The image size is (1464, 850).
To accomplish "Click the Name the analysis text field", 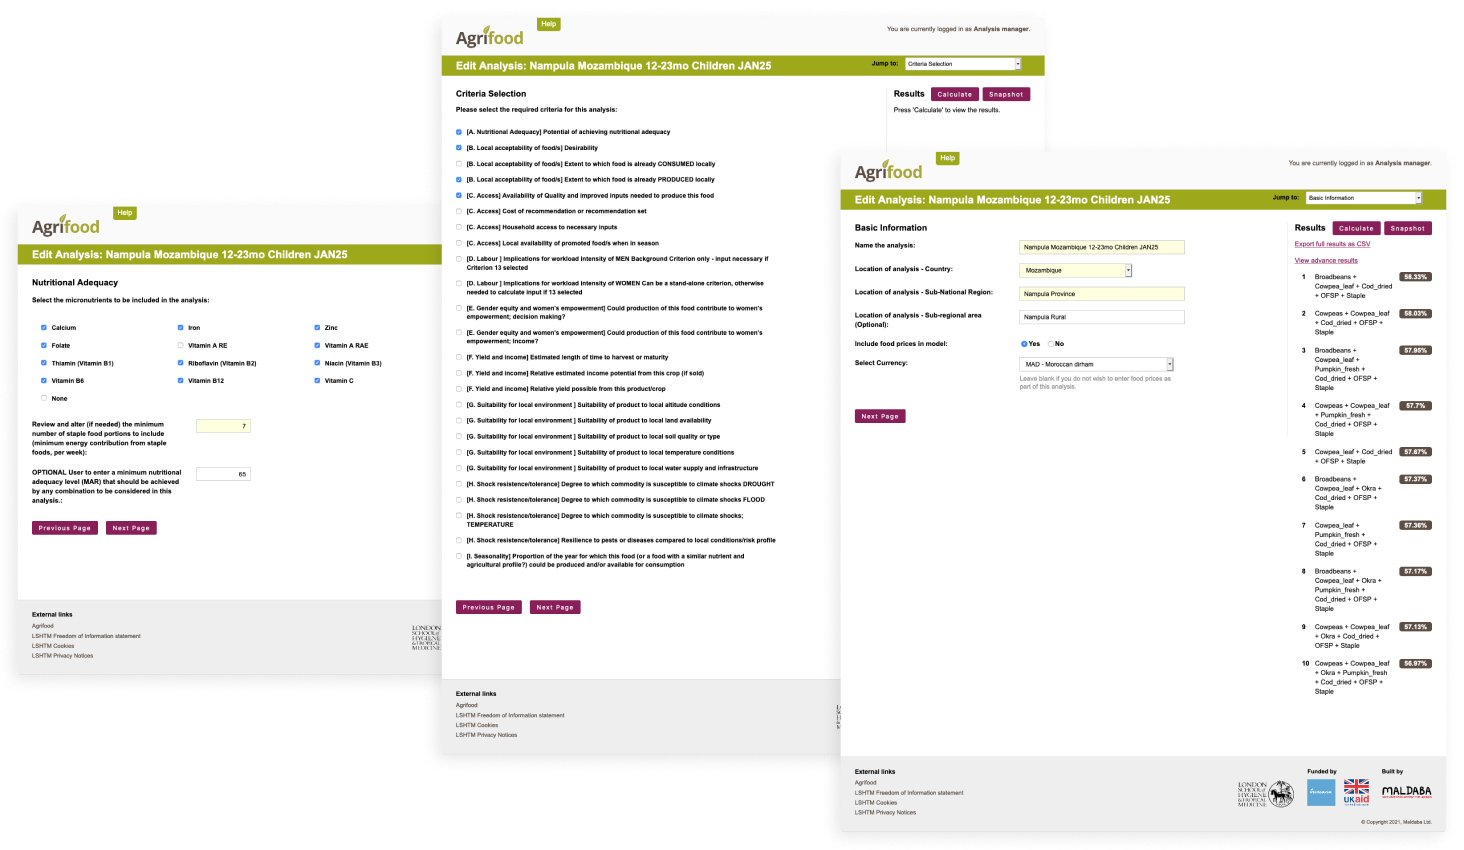I will [1101, 247].
